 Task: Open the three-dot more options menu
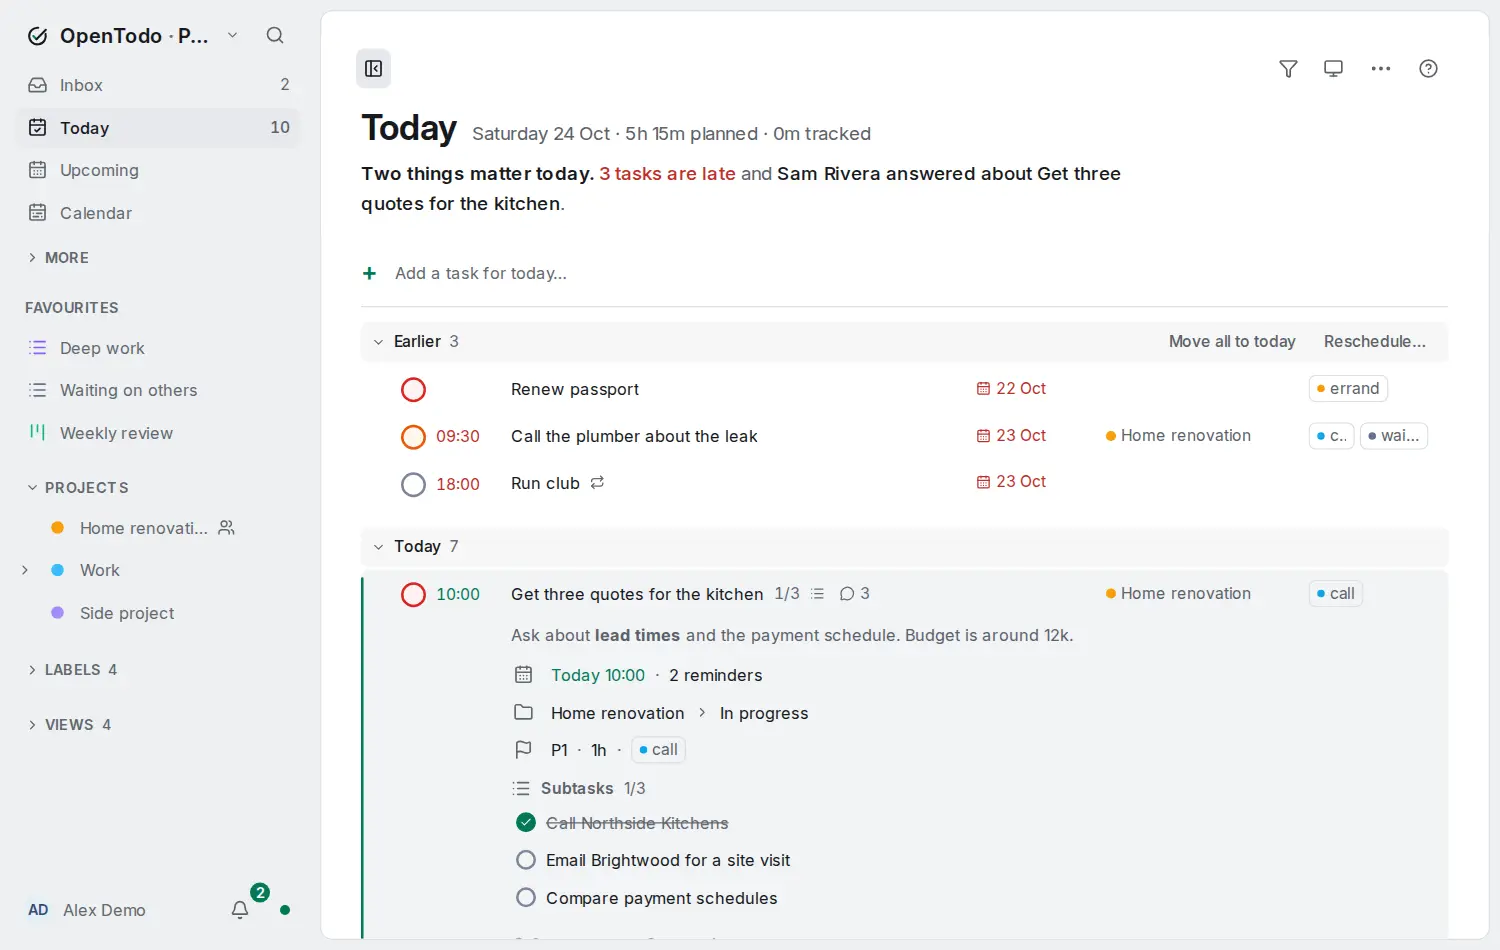coord(1381,69)
